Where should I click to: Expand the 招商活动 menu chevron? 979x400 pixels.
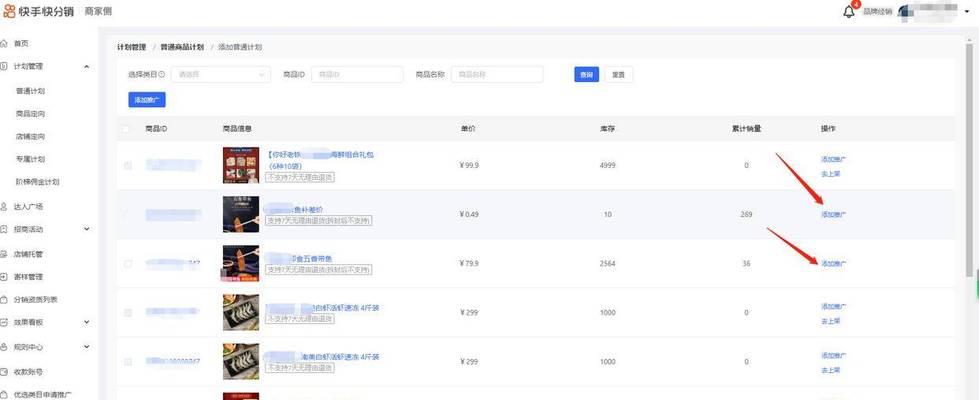pyautogui.click(x=86, y=229)
